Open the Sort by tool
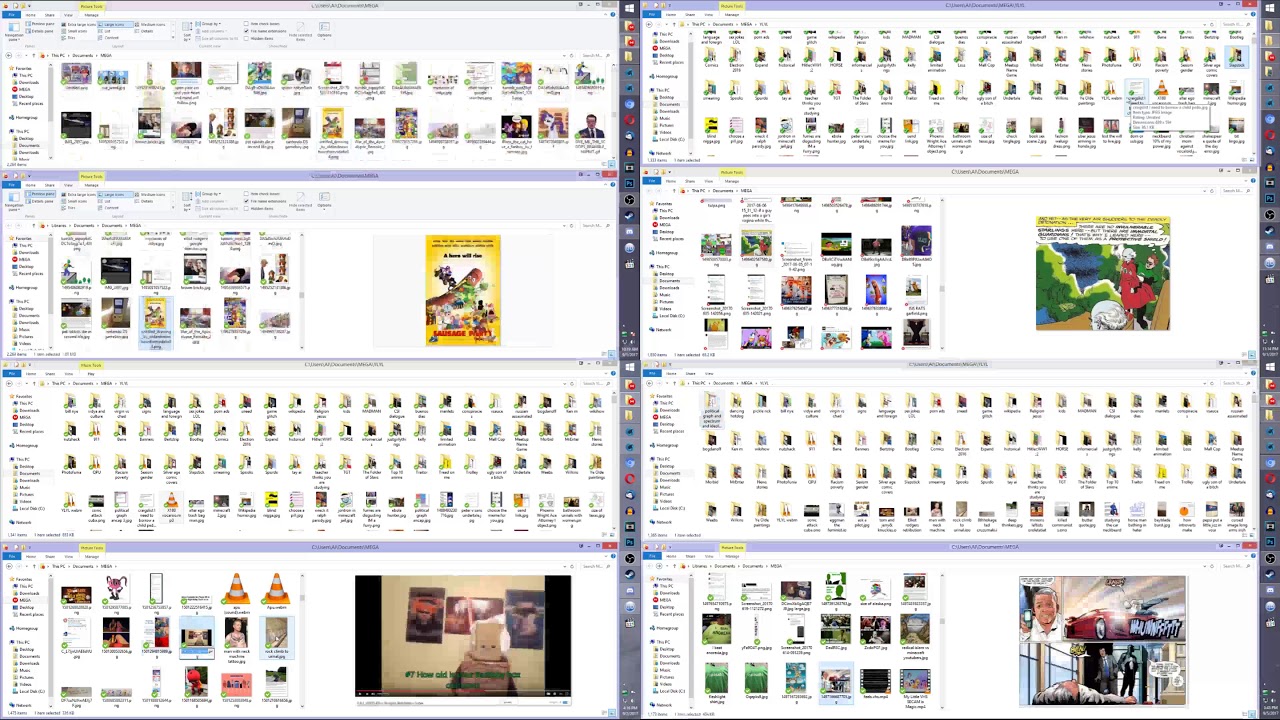The width and height of the screenshot is (1280, 720). [x=187, y=33]
